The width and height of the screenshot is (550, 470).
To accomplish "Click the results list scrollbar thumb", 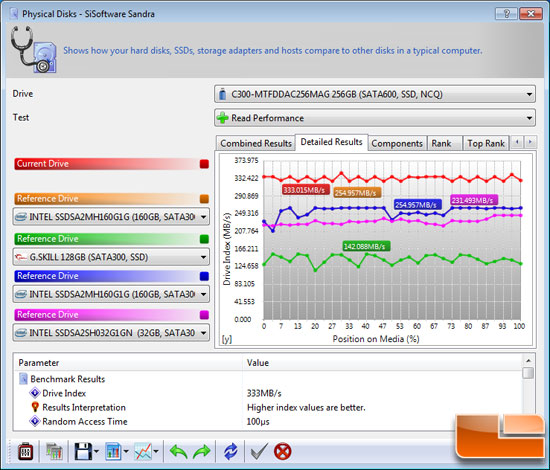I will pyautogui.click(x=528, y=372).
